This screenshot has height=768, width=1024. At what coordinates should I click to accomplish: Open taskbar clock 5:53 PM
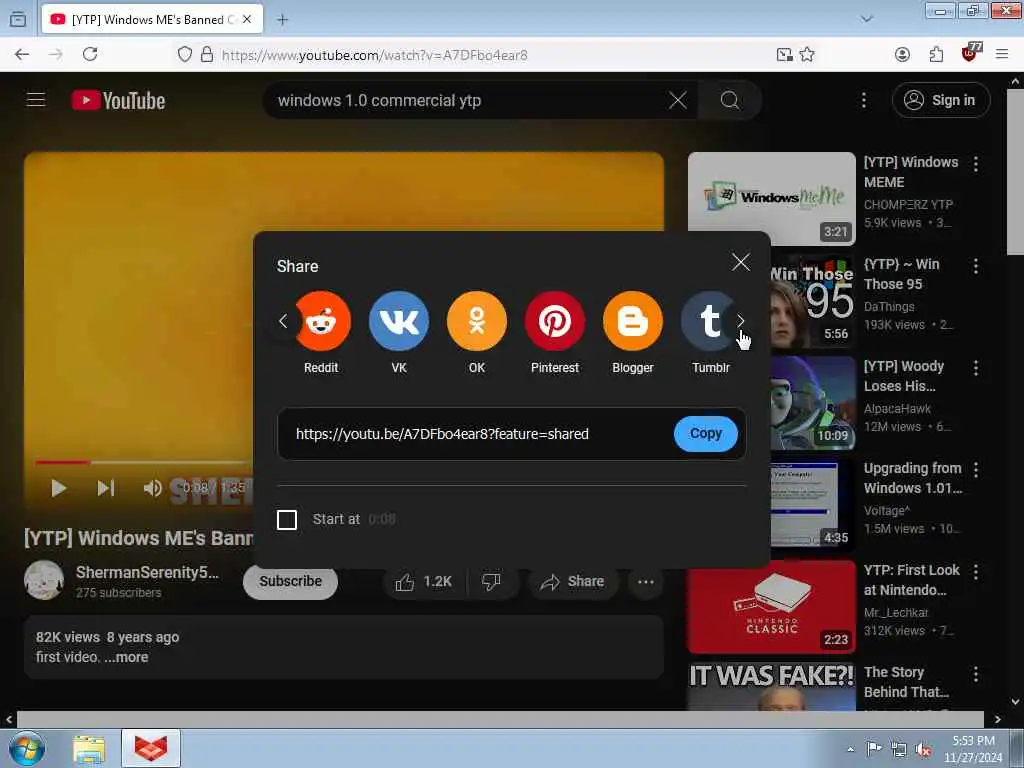[973, 749]
